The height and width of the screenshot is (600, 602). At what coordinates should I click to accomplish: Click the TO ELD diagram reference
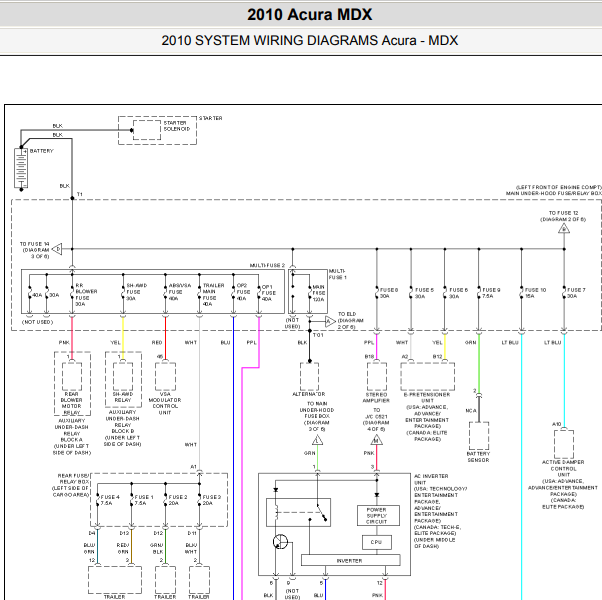351,321
